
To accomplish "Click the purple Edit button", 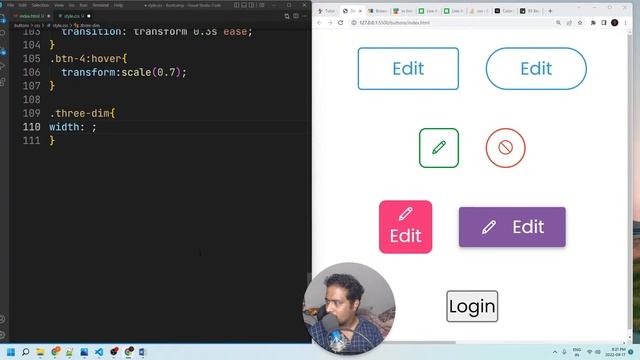I will pyautogui.click(x=512, y=227).
